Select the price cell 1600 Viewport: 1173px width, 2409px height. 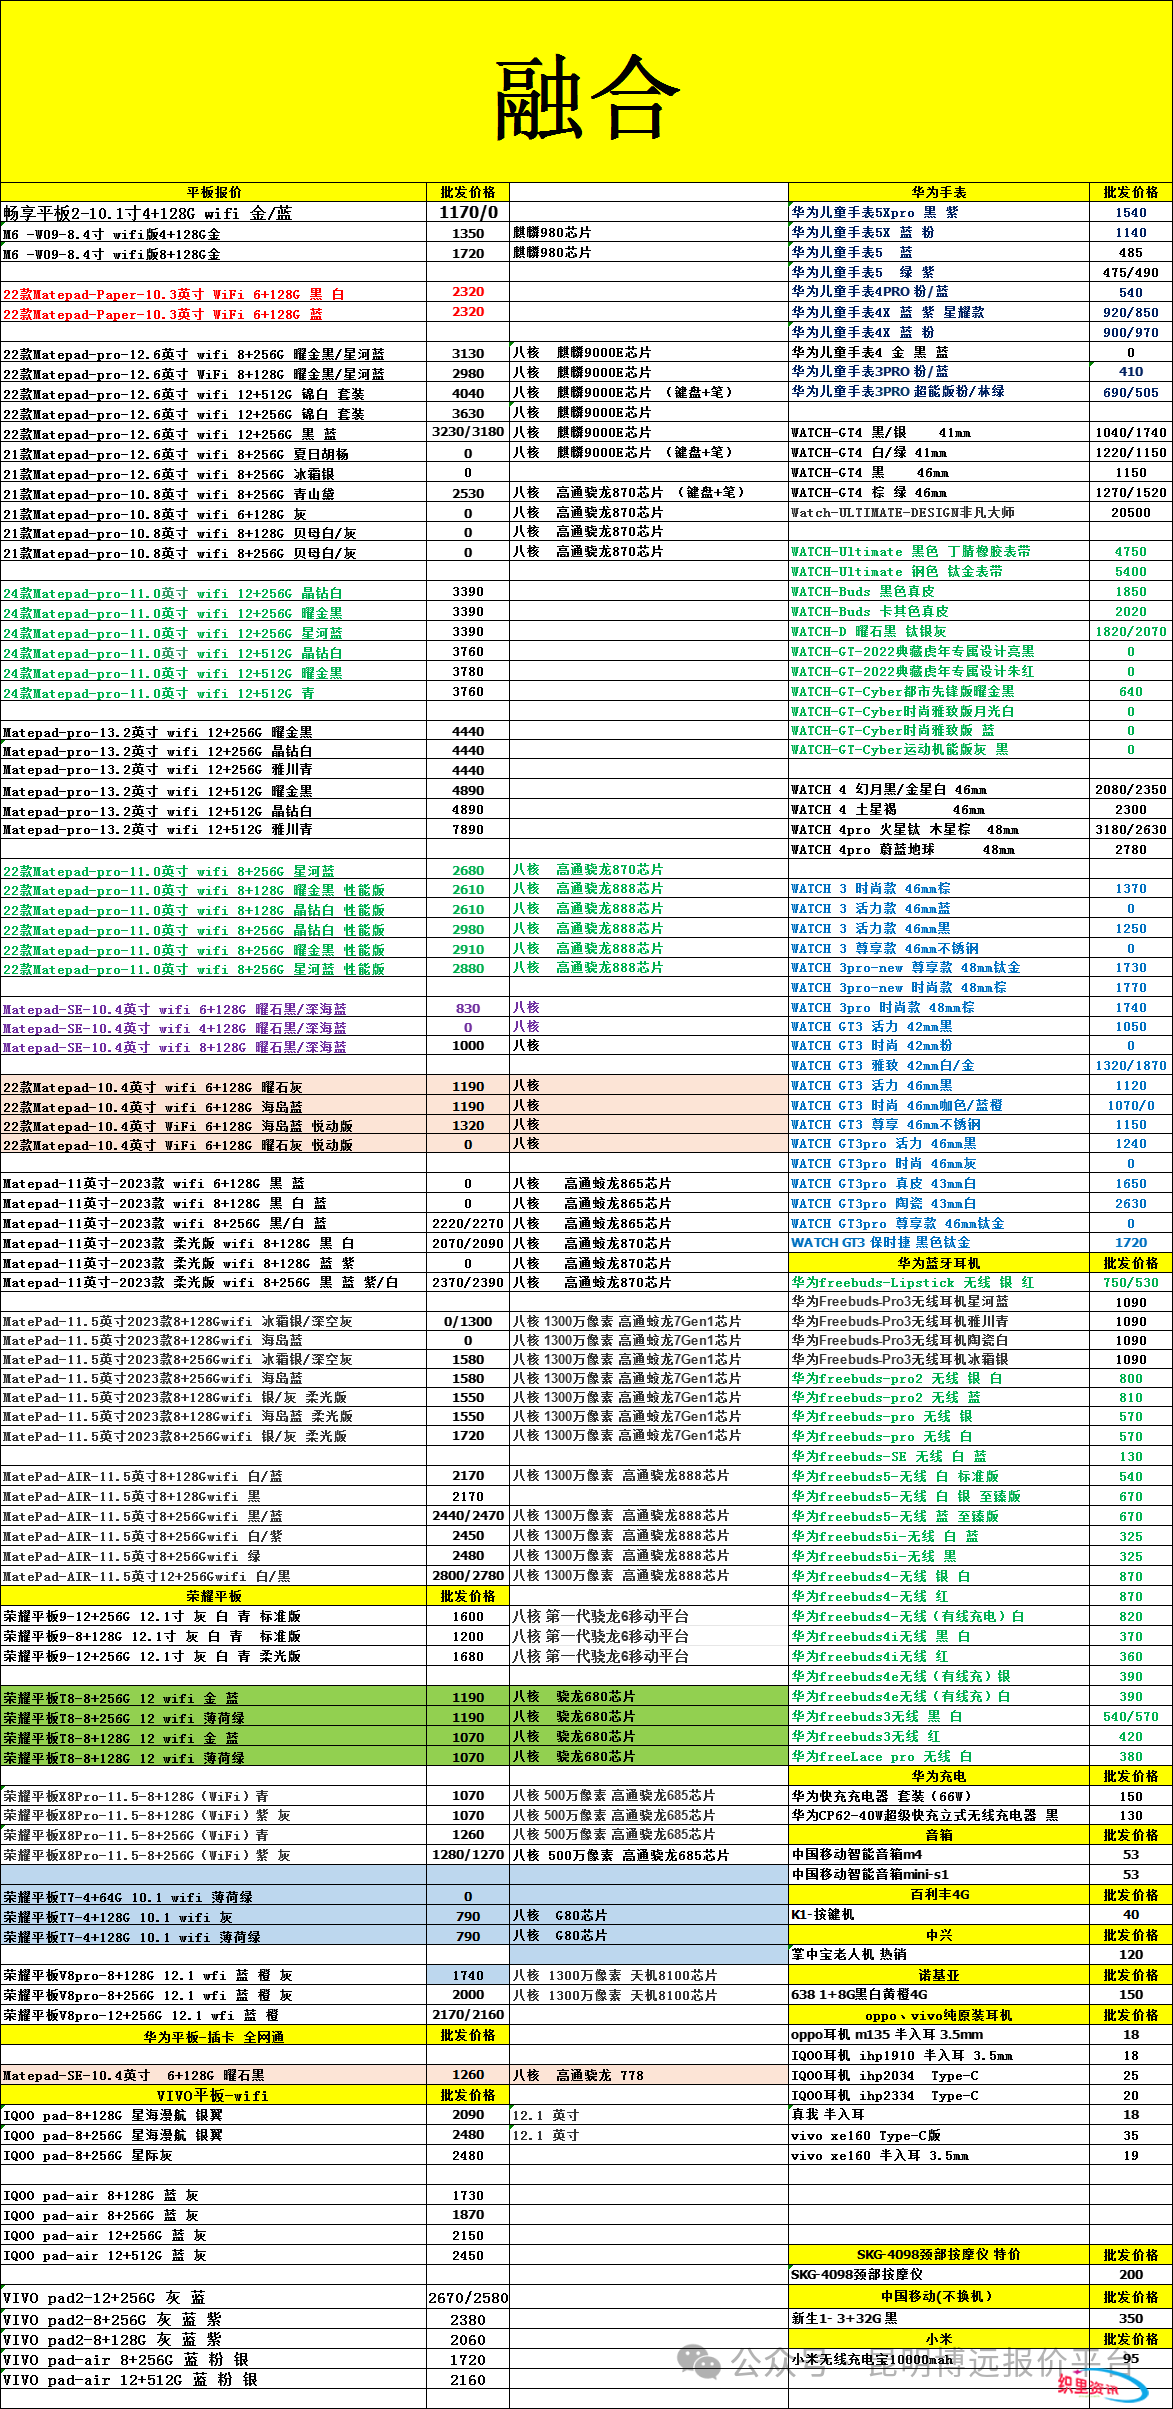[468, 1616]
